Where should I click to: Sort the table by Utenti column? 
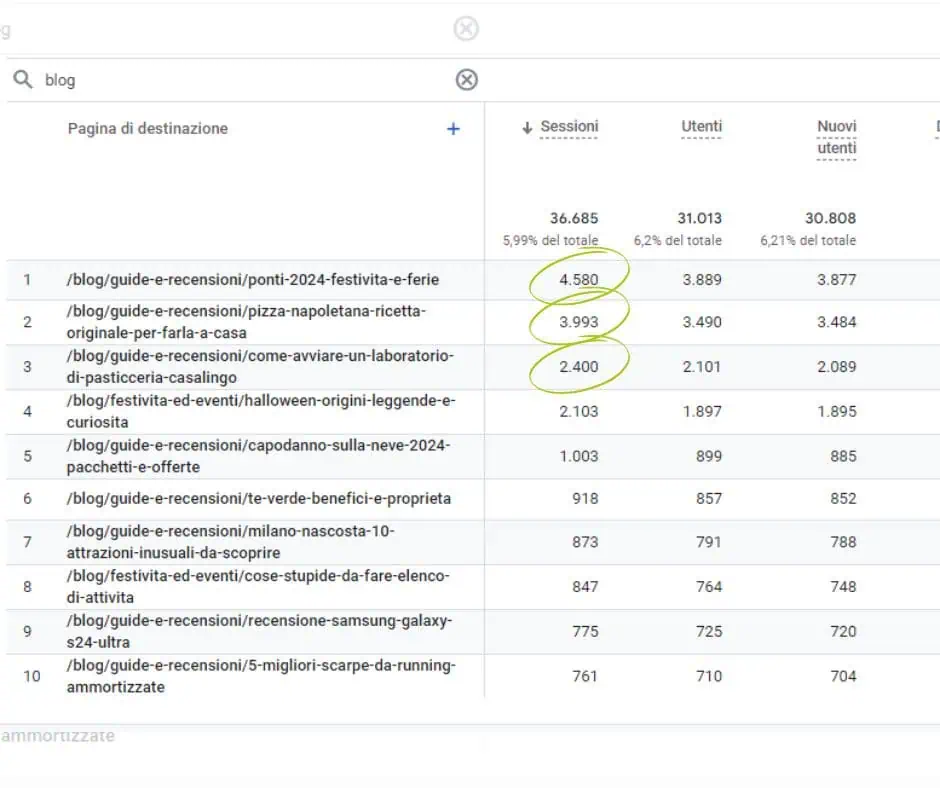pos(701,127)
